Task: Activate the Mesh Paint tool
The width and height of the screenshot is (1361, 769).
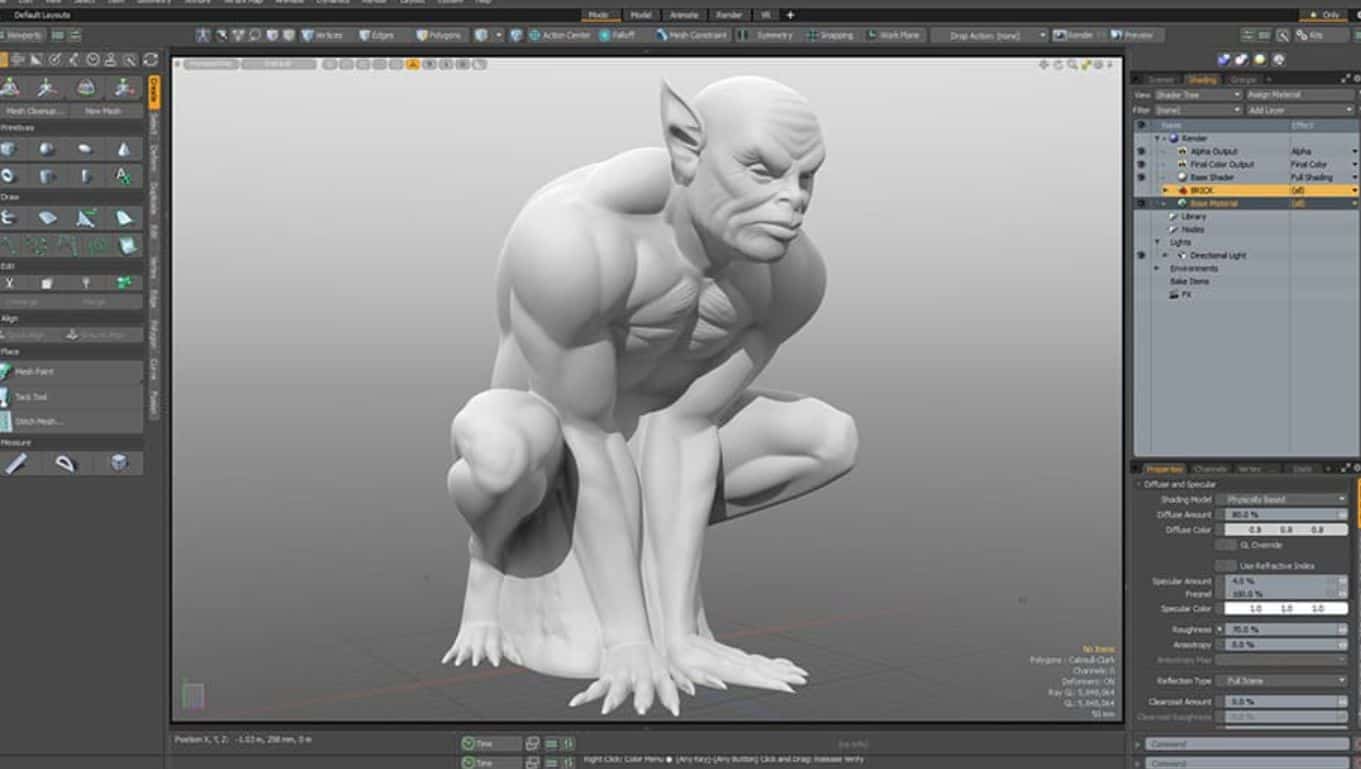Action: tap(40, 371)
